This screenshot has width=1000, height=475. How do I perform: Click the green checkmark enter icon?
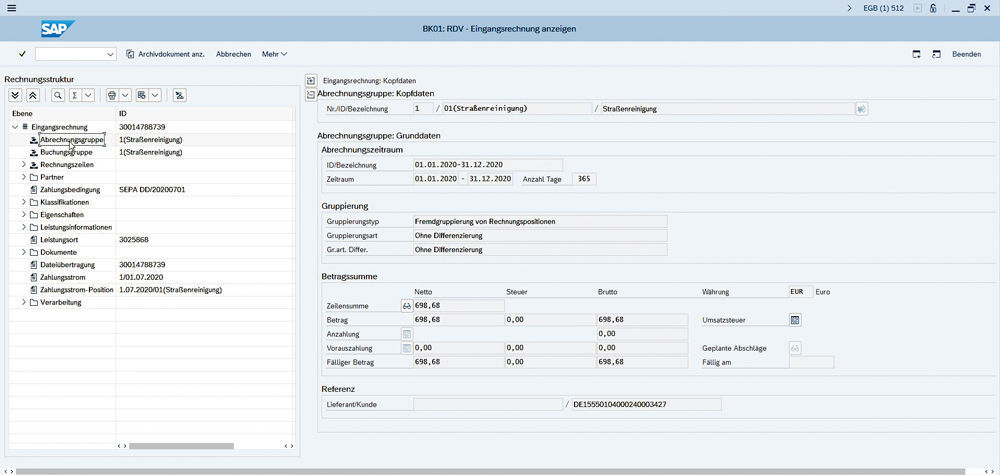pos(22,54)
